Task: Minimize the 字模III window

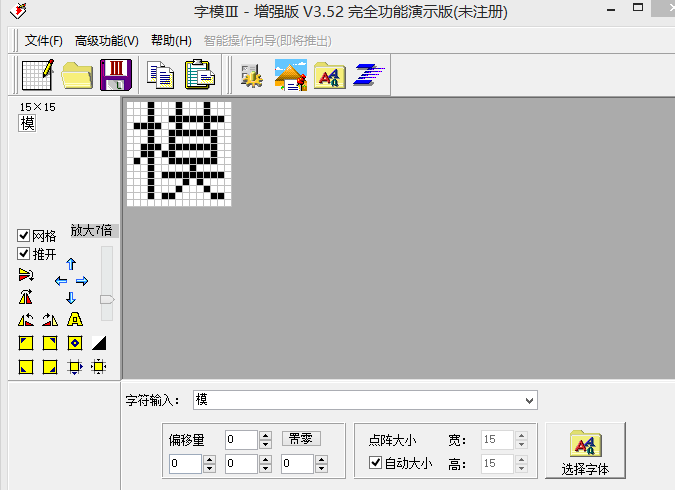Action: point(610,9)
